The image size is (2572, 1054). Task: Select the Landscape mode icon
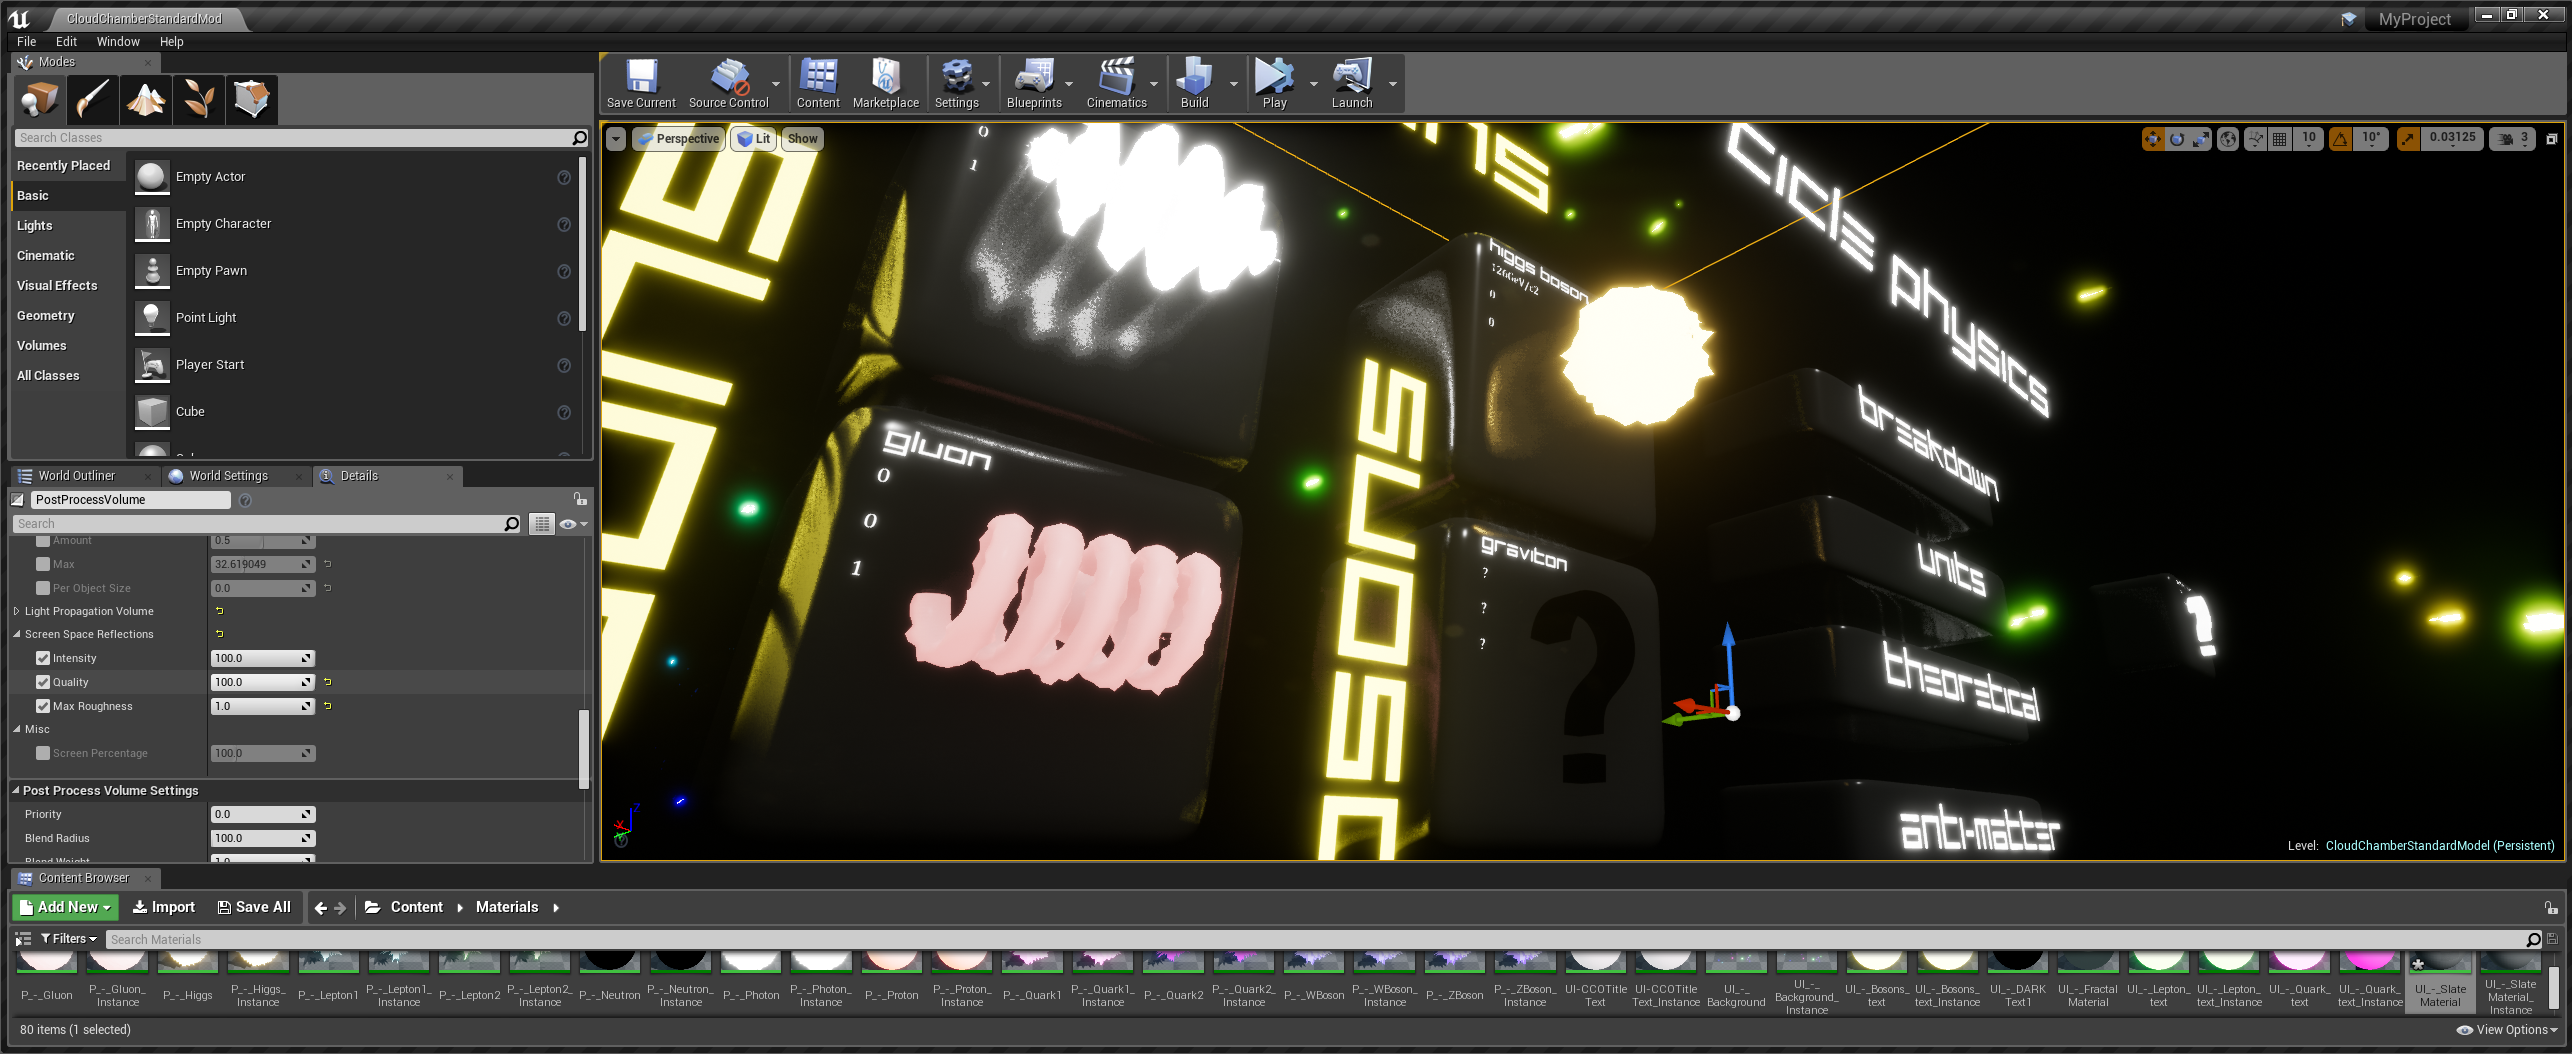[x=146, y=99]
